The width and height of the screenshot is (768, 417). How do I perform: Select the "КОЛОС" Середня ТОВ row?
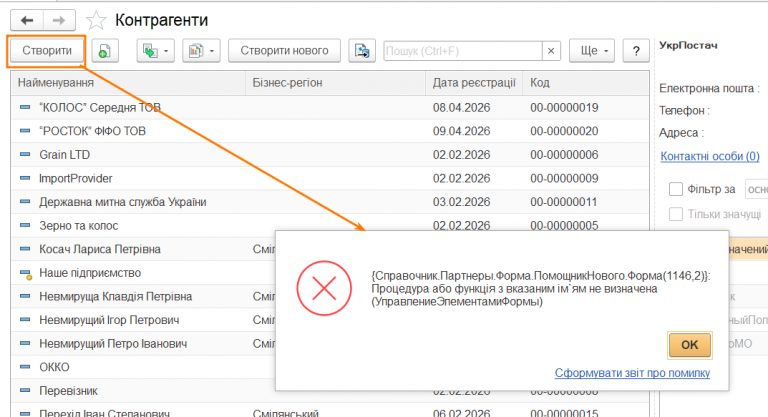pyautogui.click(x=330, y=108)
